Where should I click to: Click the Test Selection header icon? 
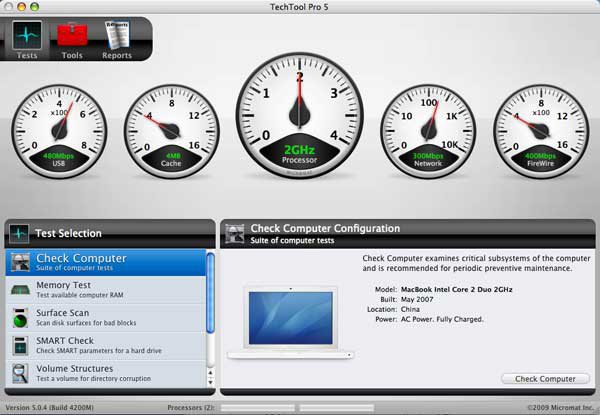19,233
